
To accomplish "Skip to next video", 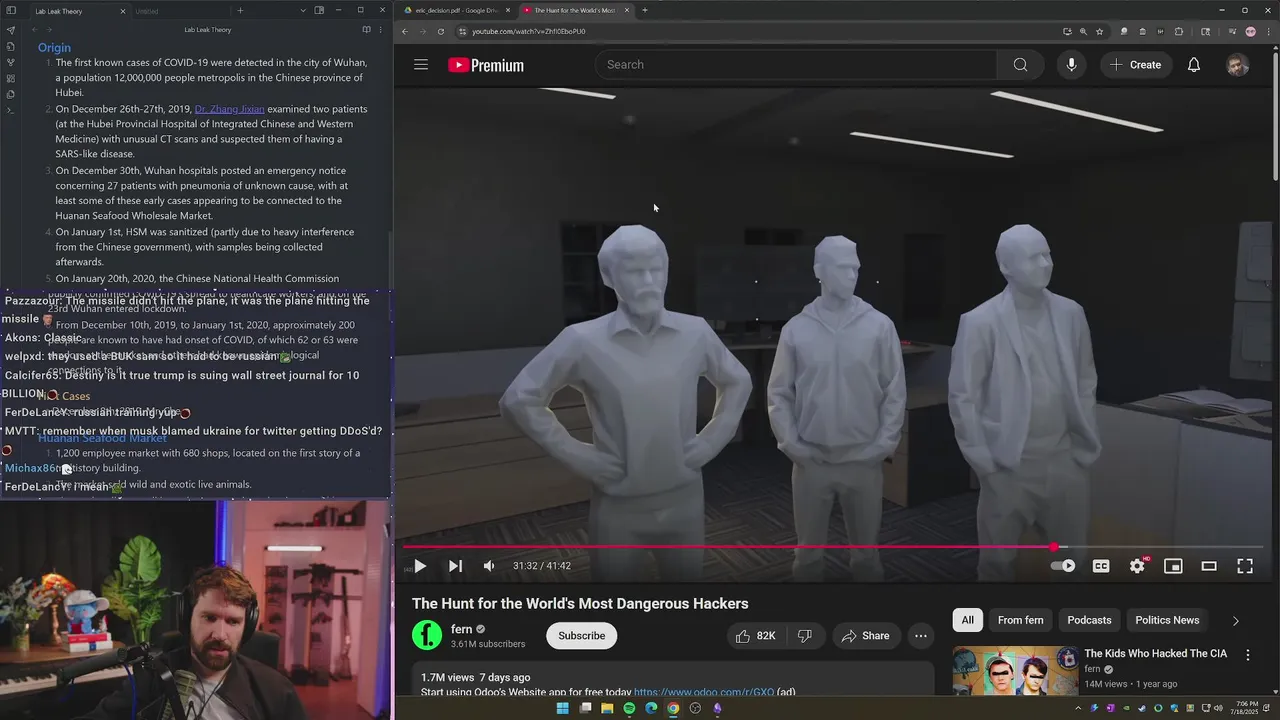I will (x=455, y=566).
